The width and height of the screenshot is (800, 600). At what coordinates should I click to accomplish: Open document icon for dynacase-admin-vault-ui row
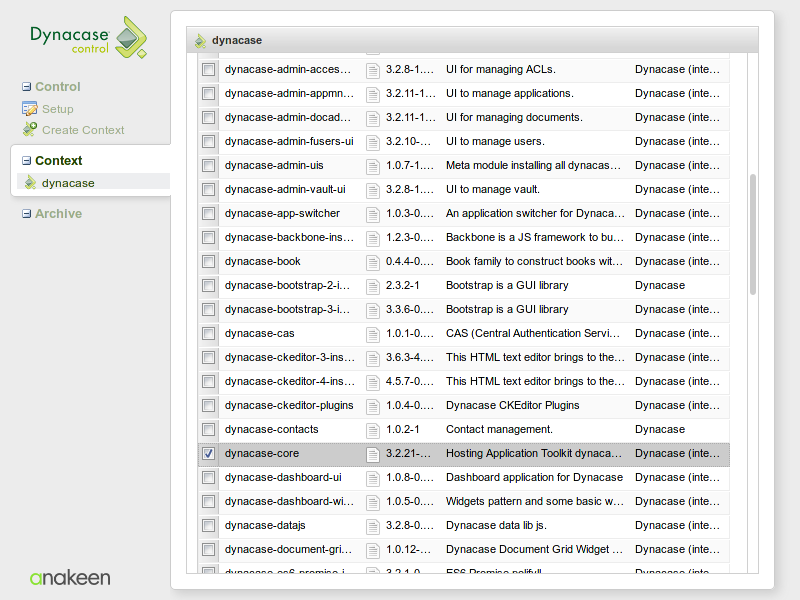click(x=373, y=190)
